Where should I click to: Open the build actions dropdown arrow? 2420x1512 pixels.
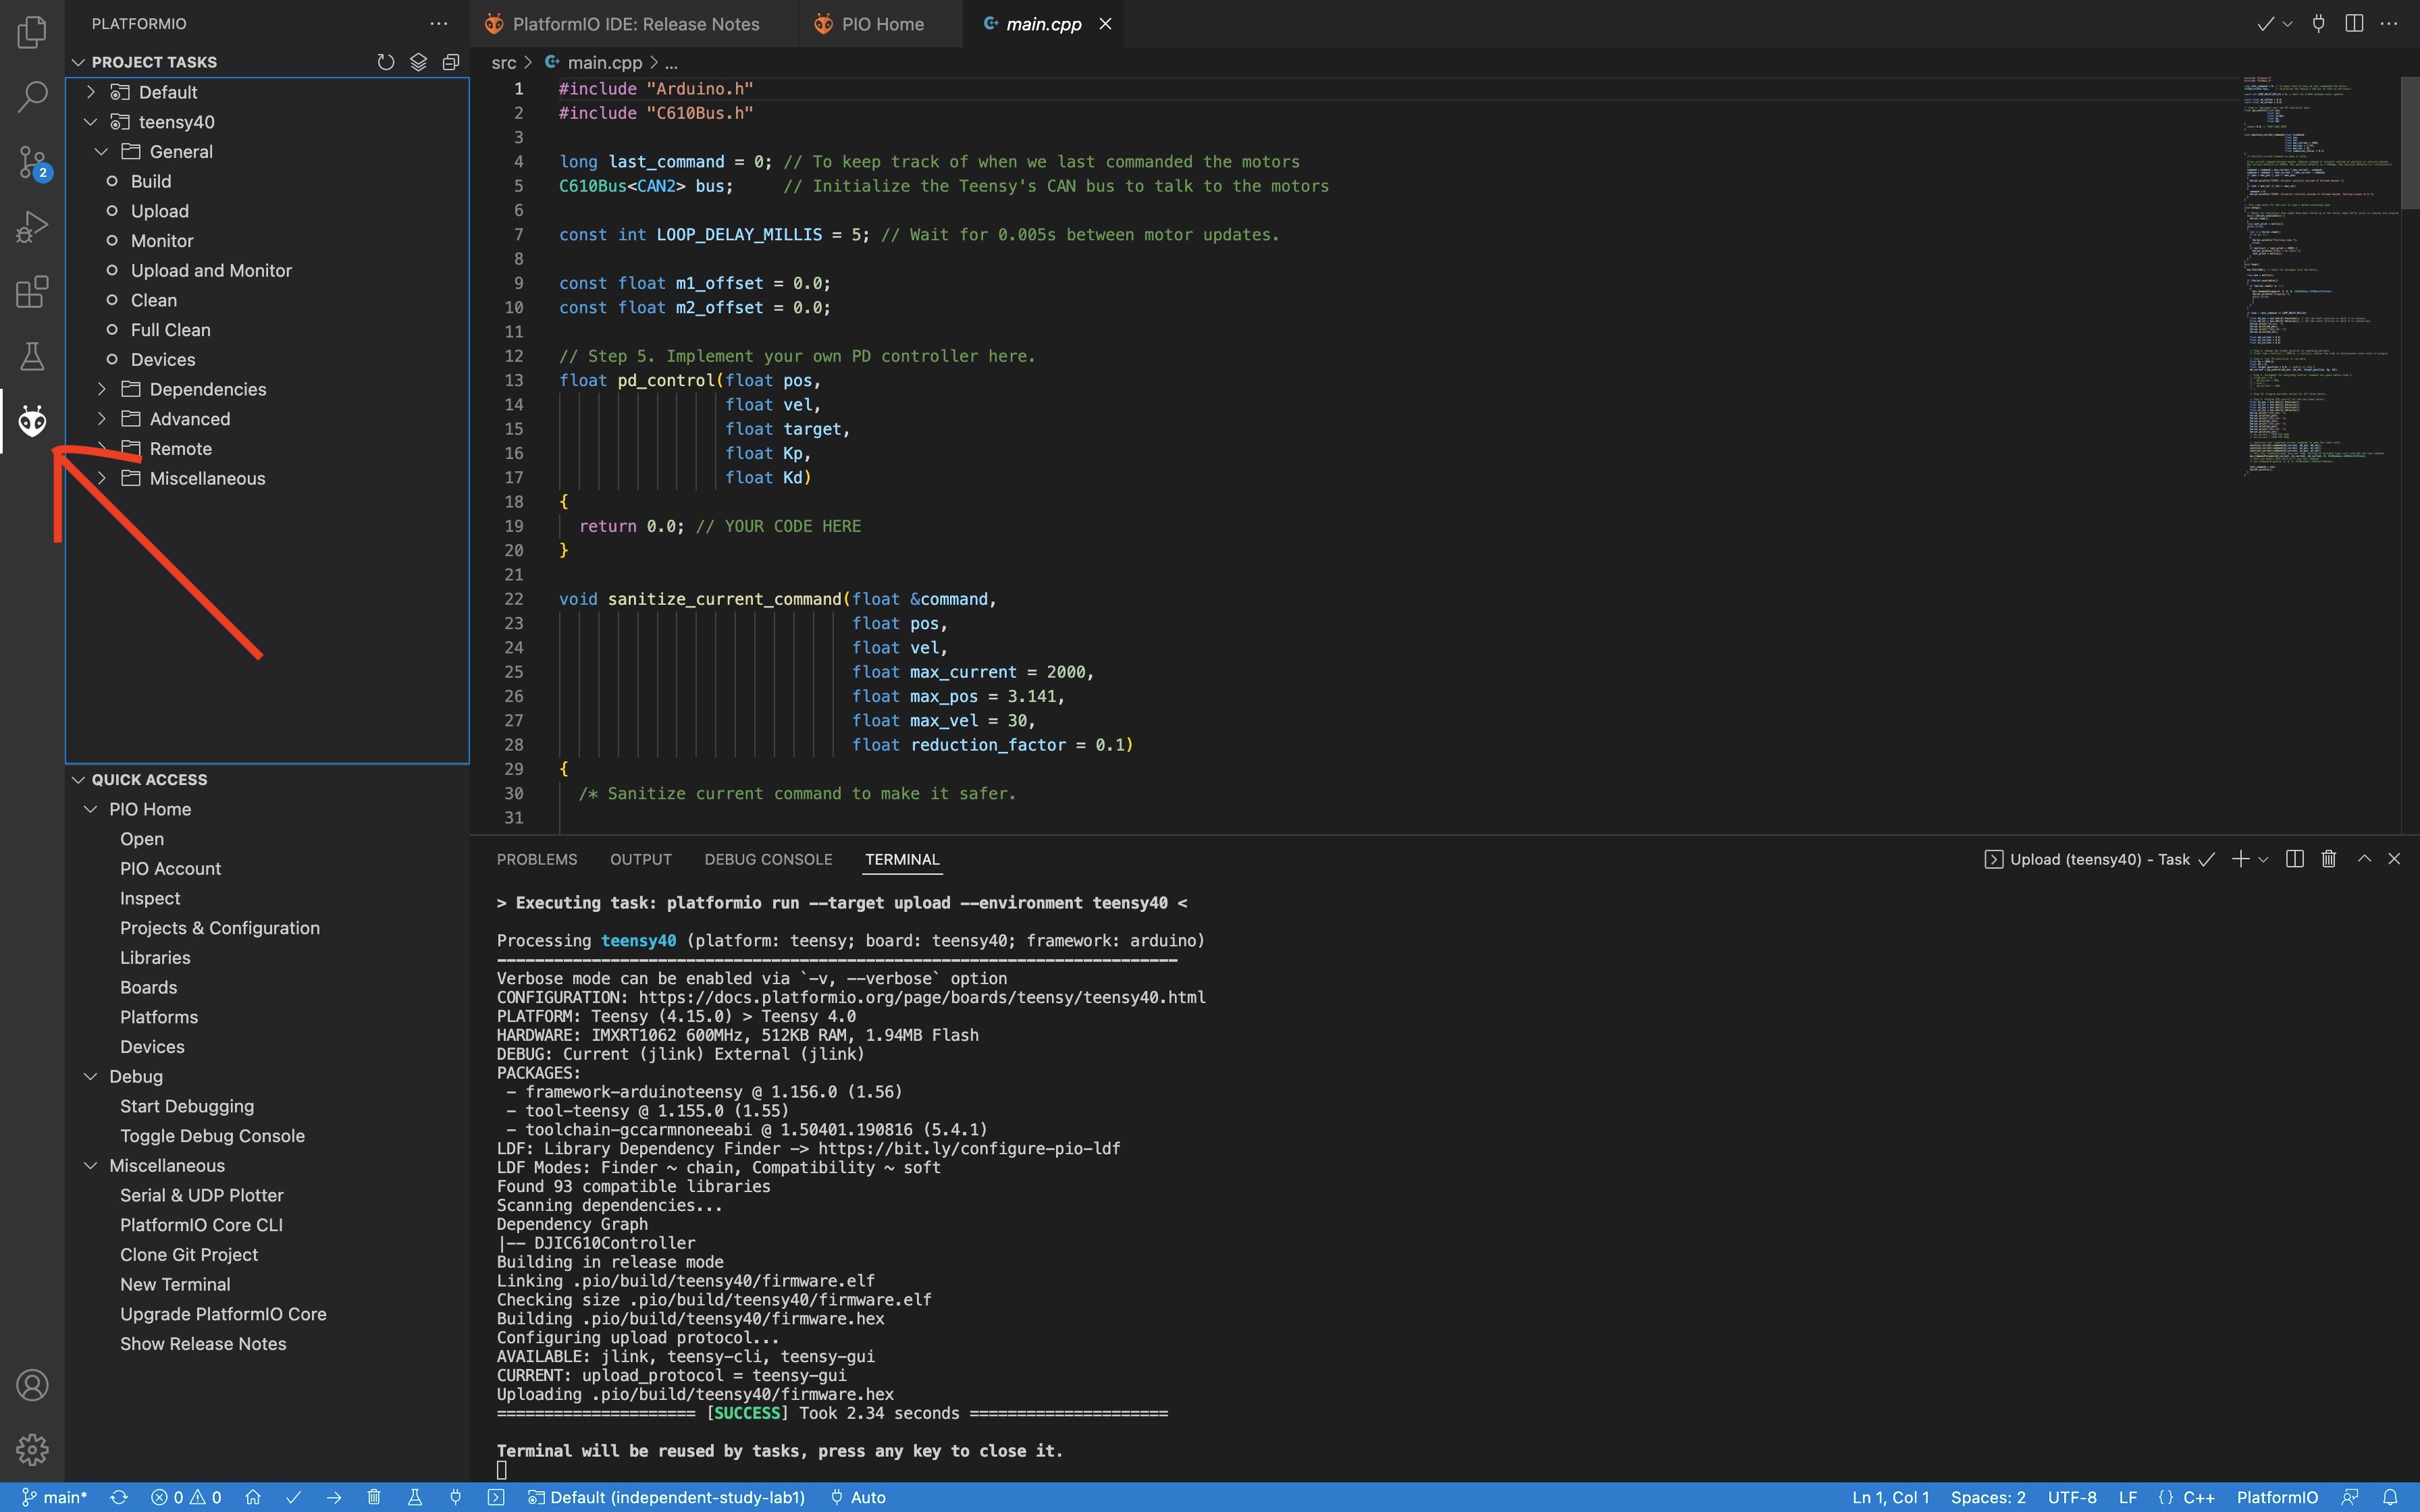coord(2287,24)
